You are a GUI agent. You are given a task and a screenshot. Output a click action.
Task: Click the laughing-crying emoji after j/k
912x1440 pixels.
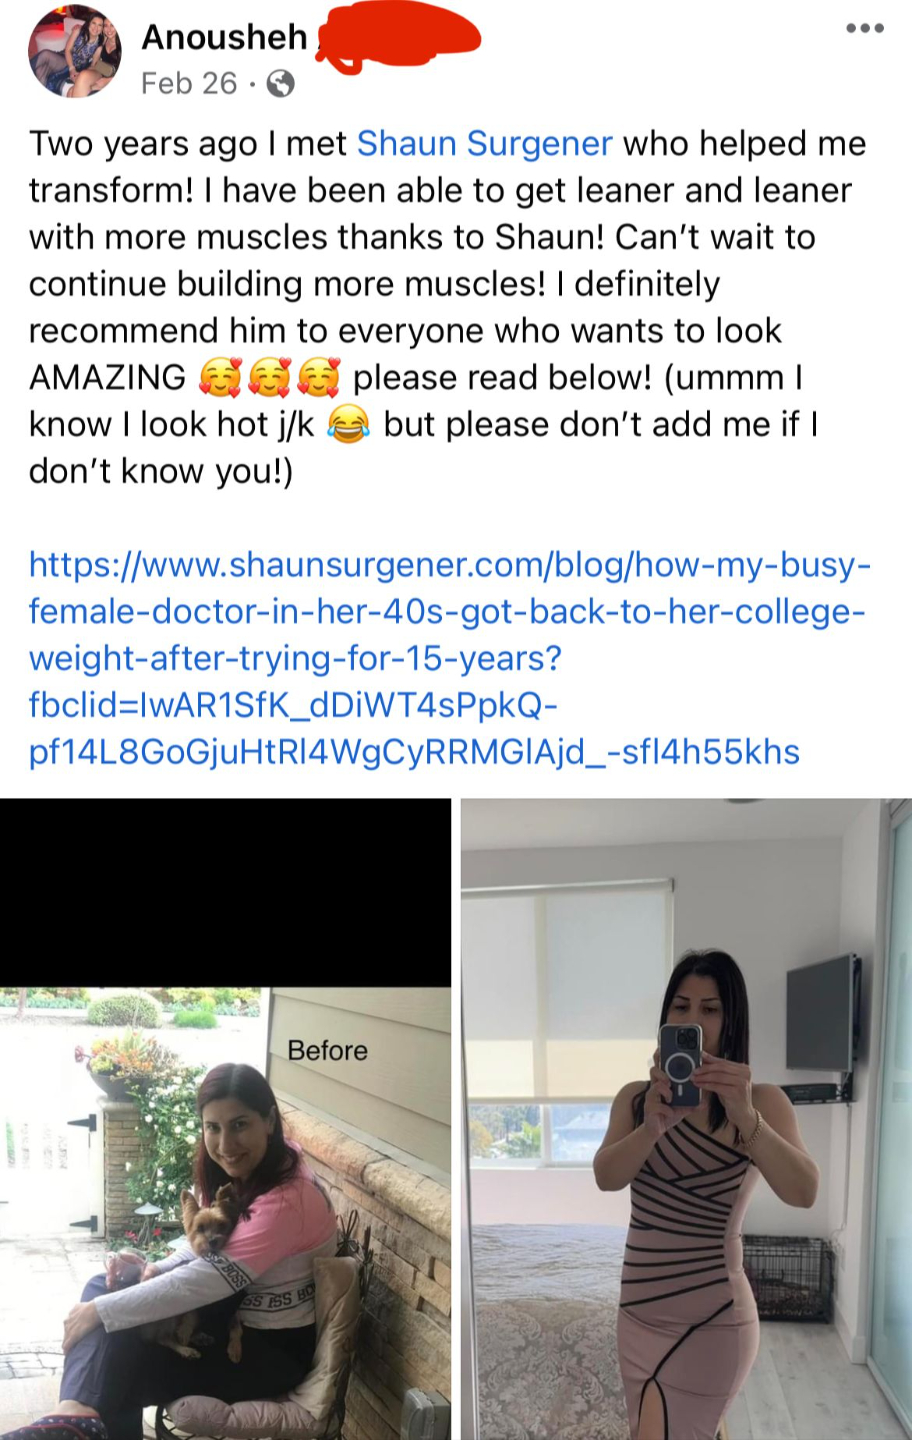tap(348, 425)
